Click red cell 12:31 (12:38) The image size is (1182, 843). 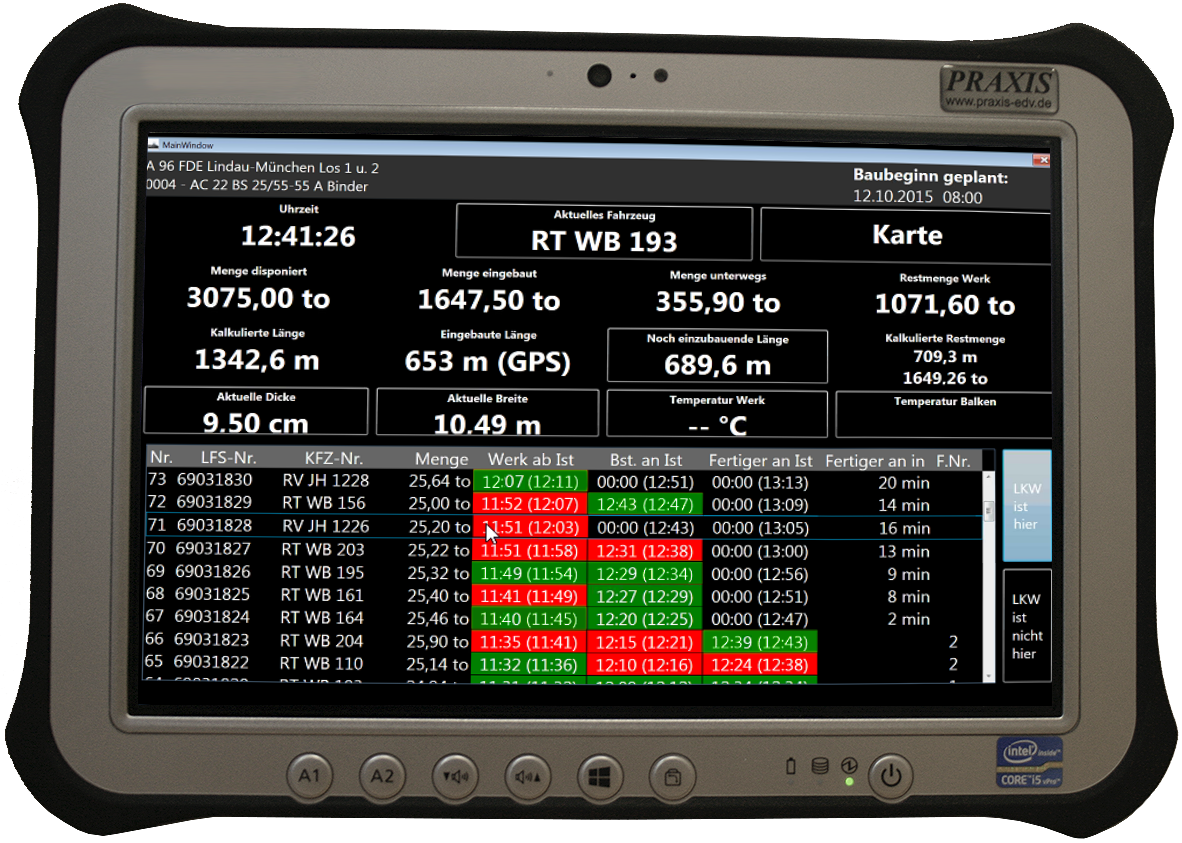click(645, 551)
